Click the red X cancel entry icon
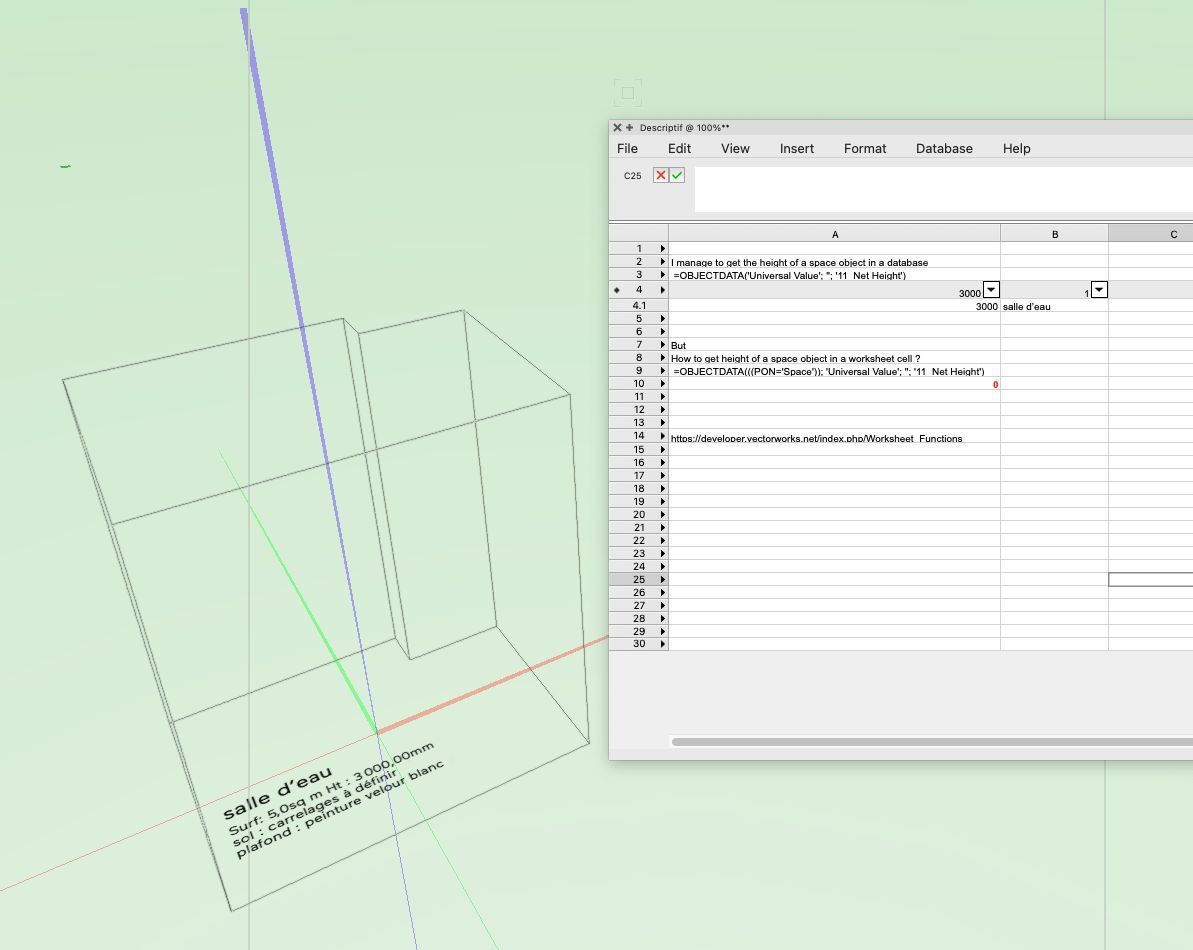The height and width of the screenshot is (950, 1193). point(660,175)
